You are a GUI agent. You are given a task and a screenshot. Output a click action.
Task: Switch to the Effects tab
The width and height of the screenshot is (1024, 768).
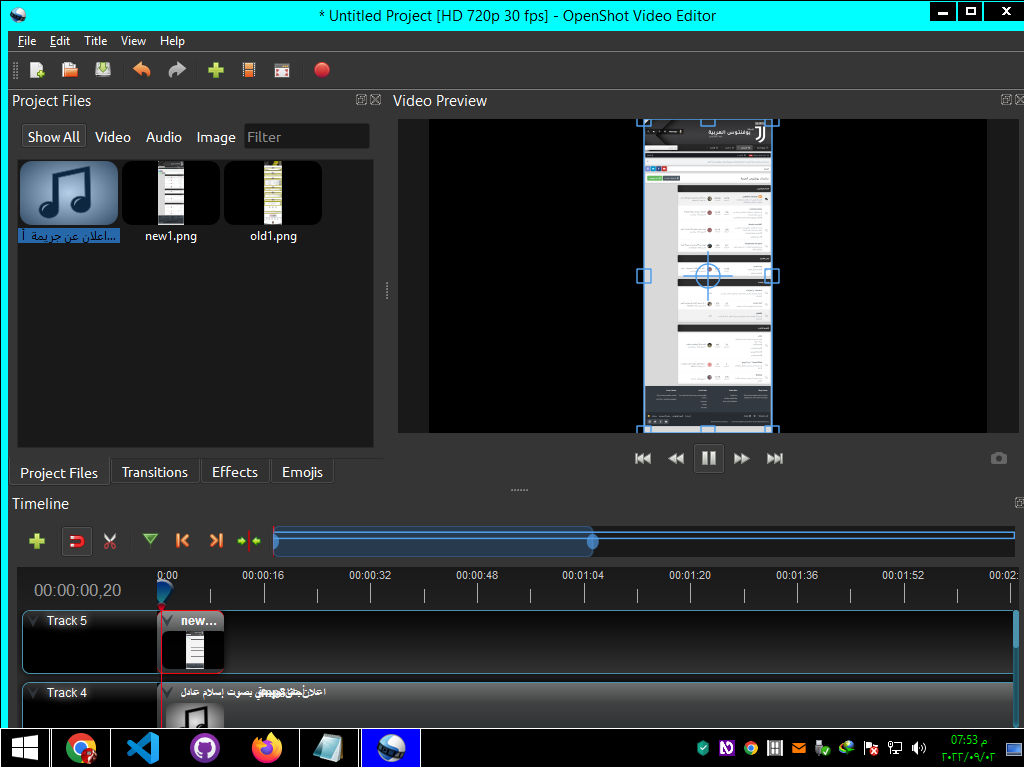235,472
